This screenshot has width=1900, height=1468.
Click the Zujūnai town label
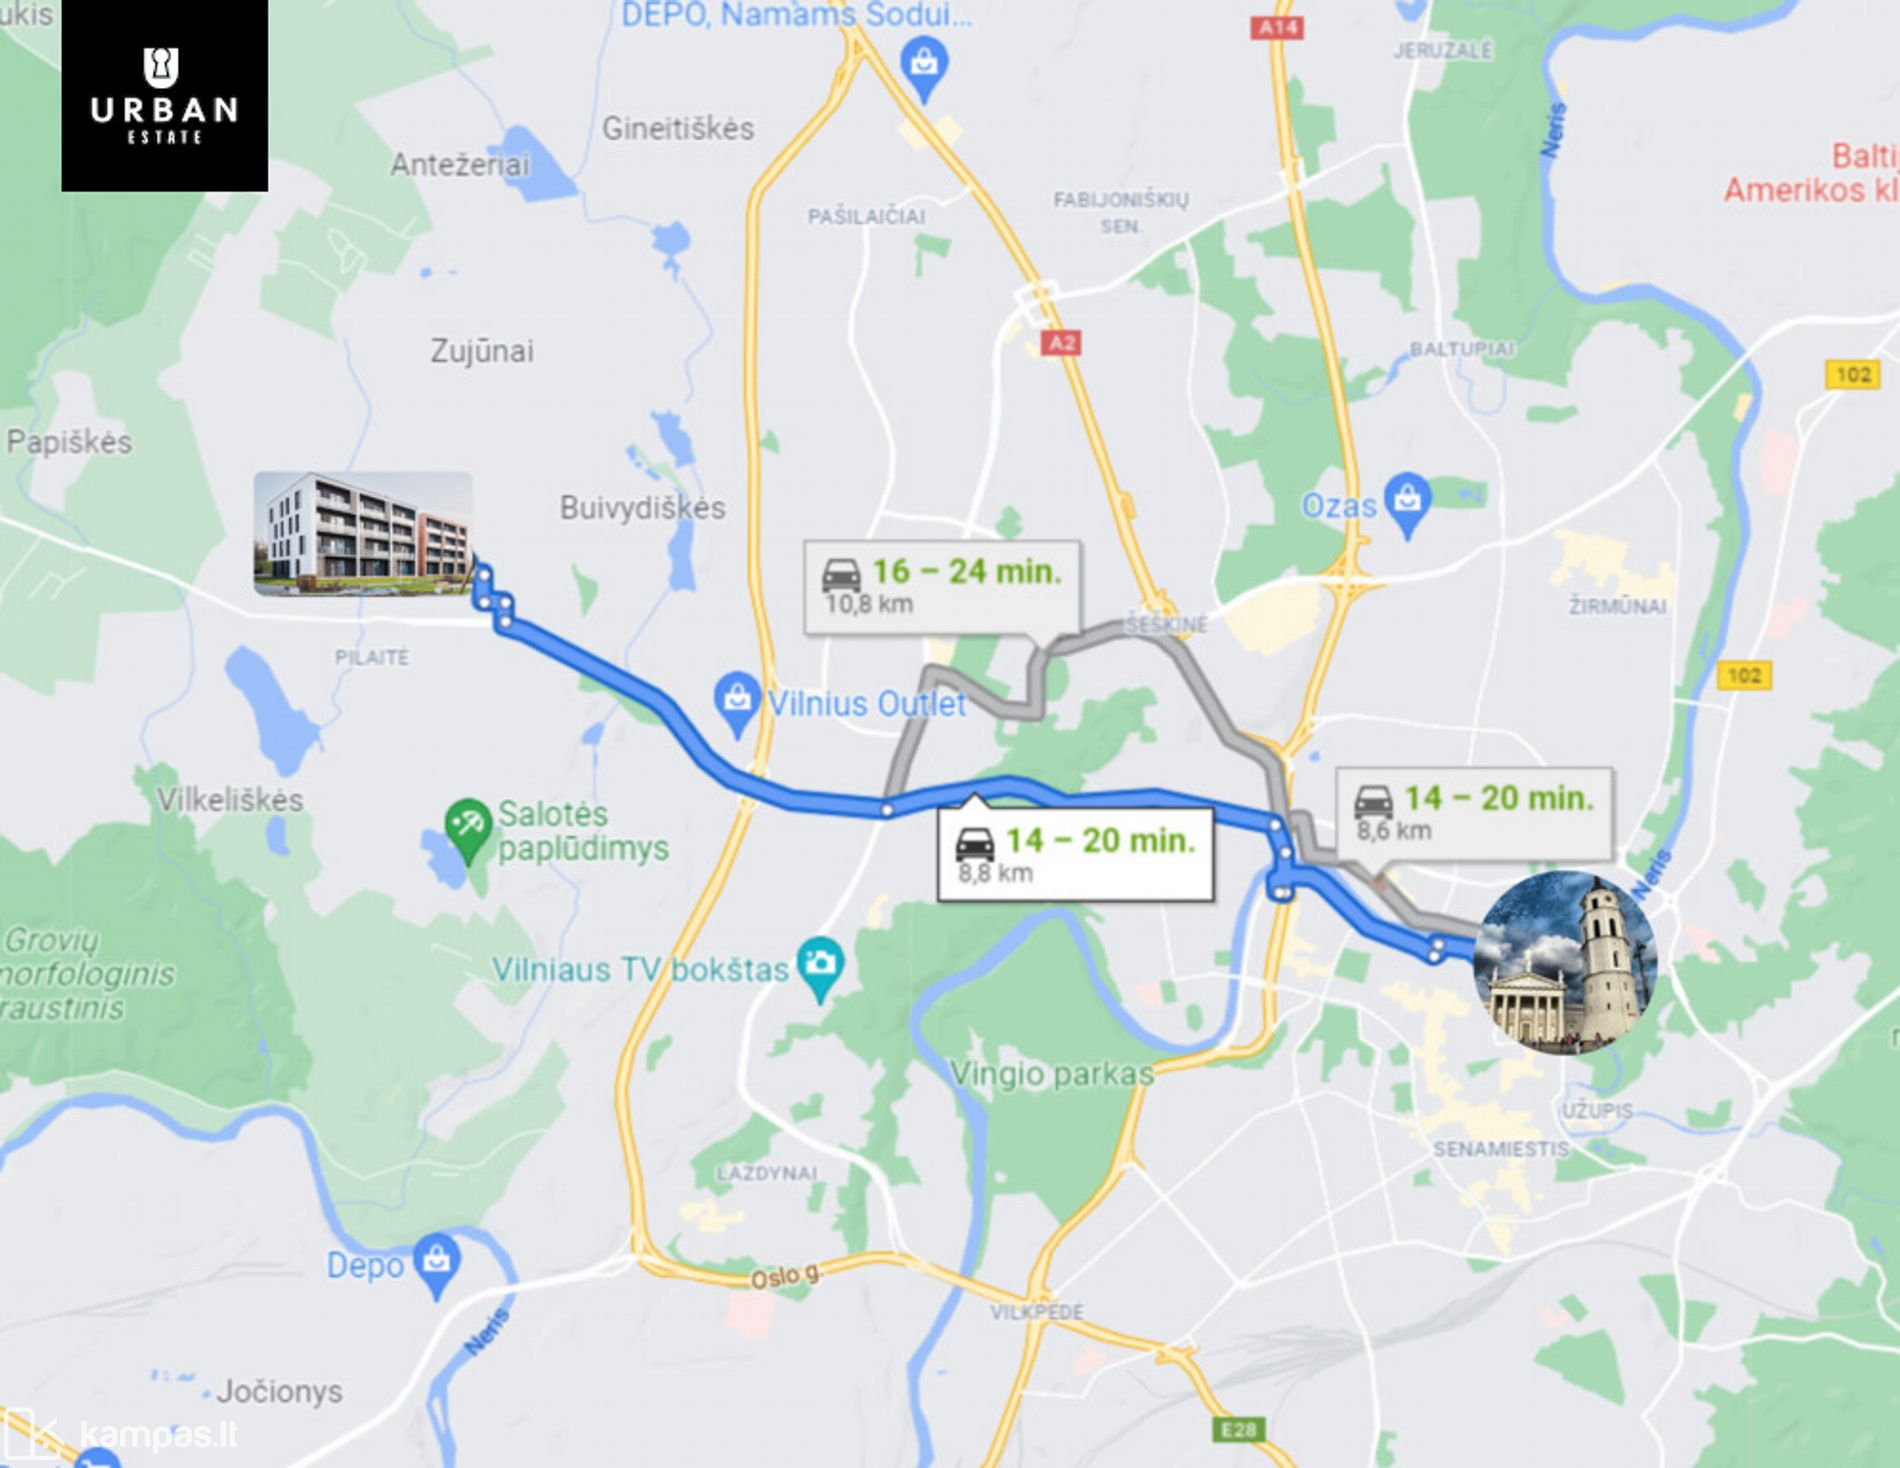482,351
